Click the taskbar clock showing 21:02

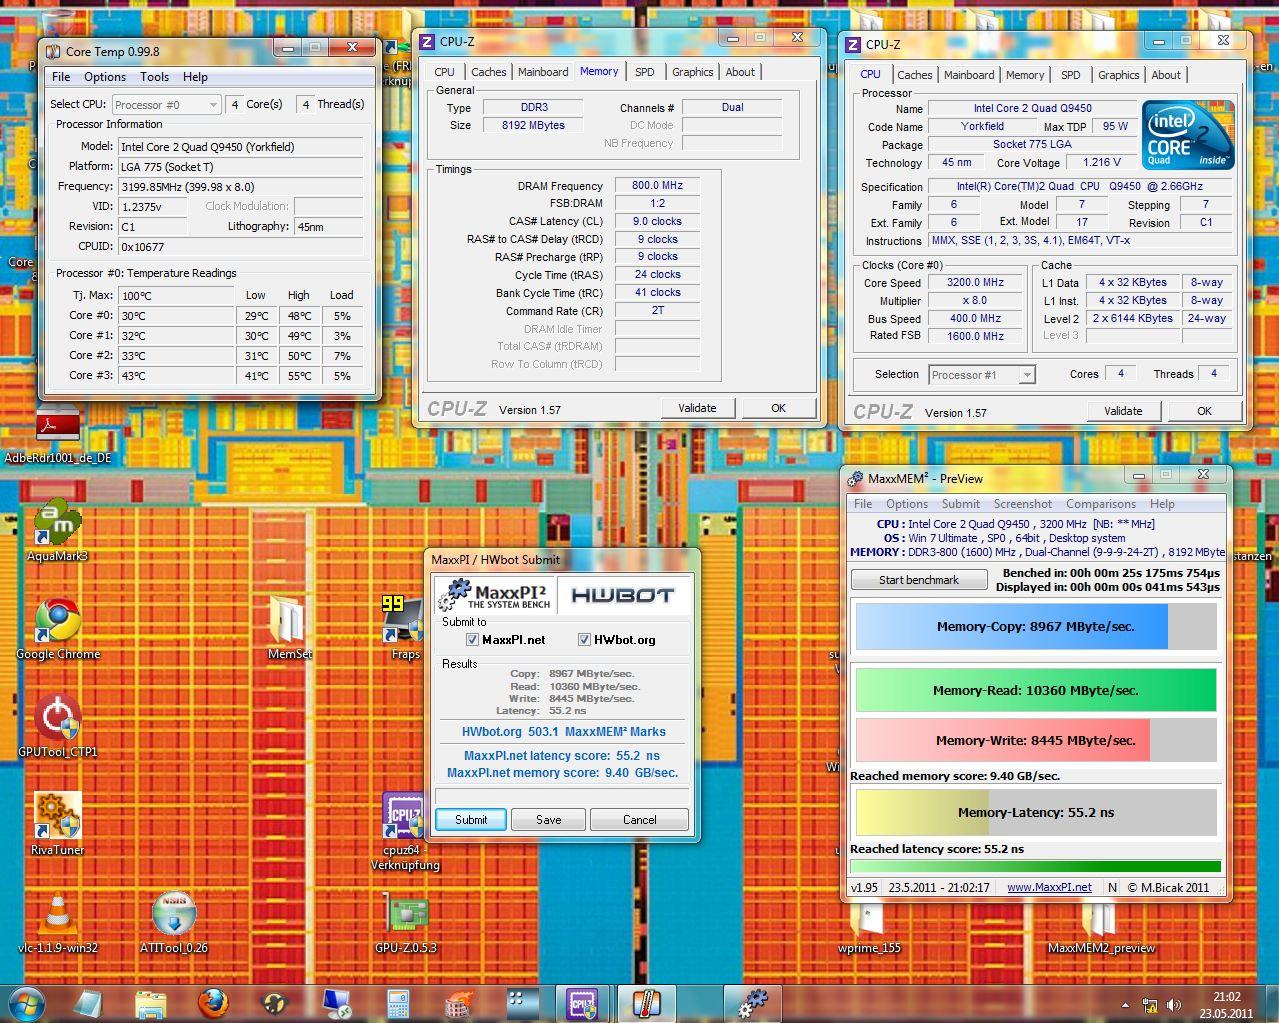(1226, 1004)
